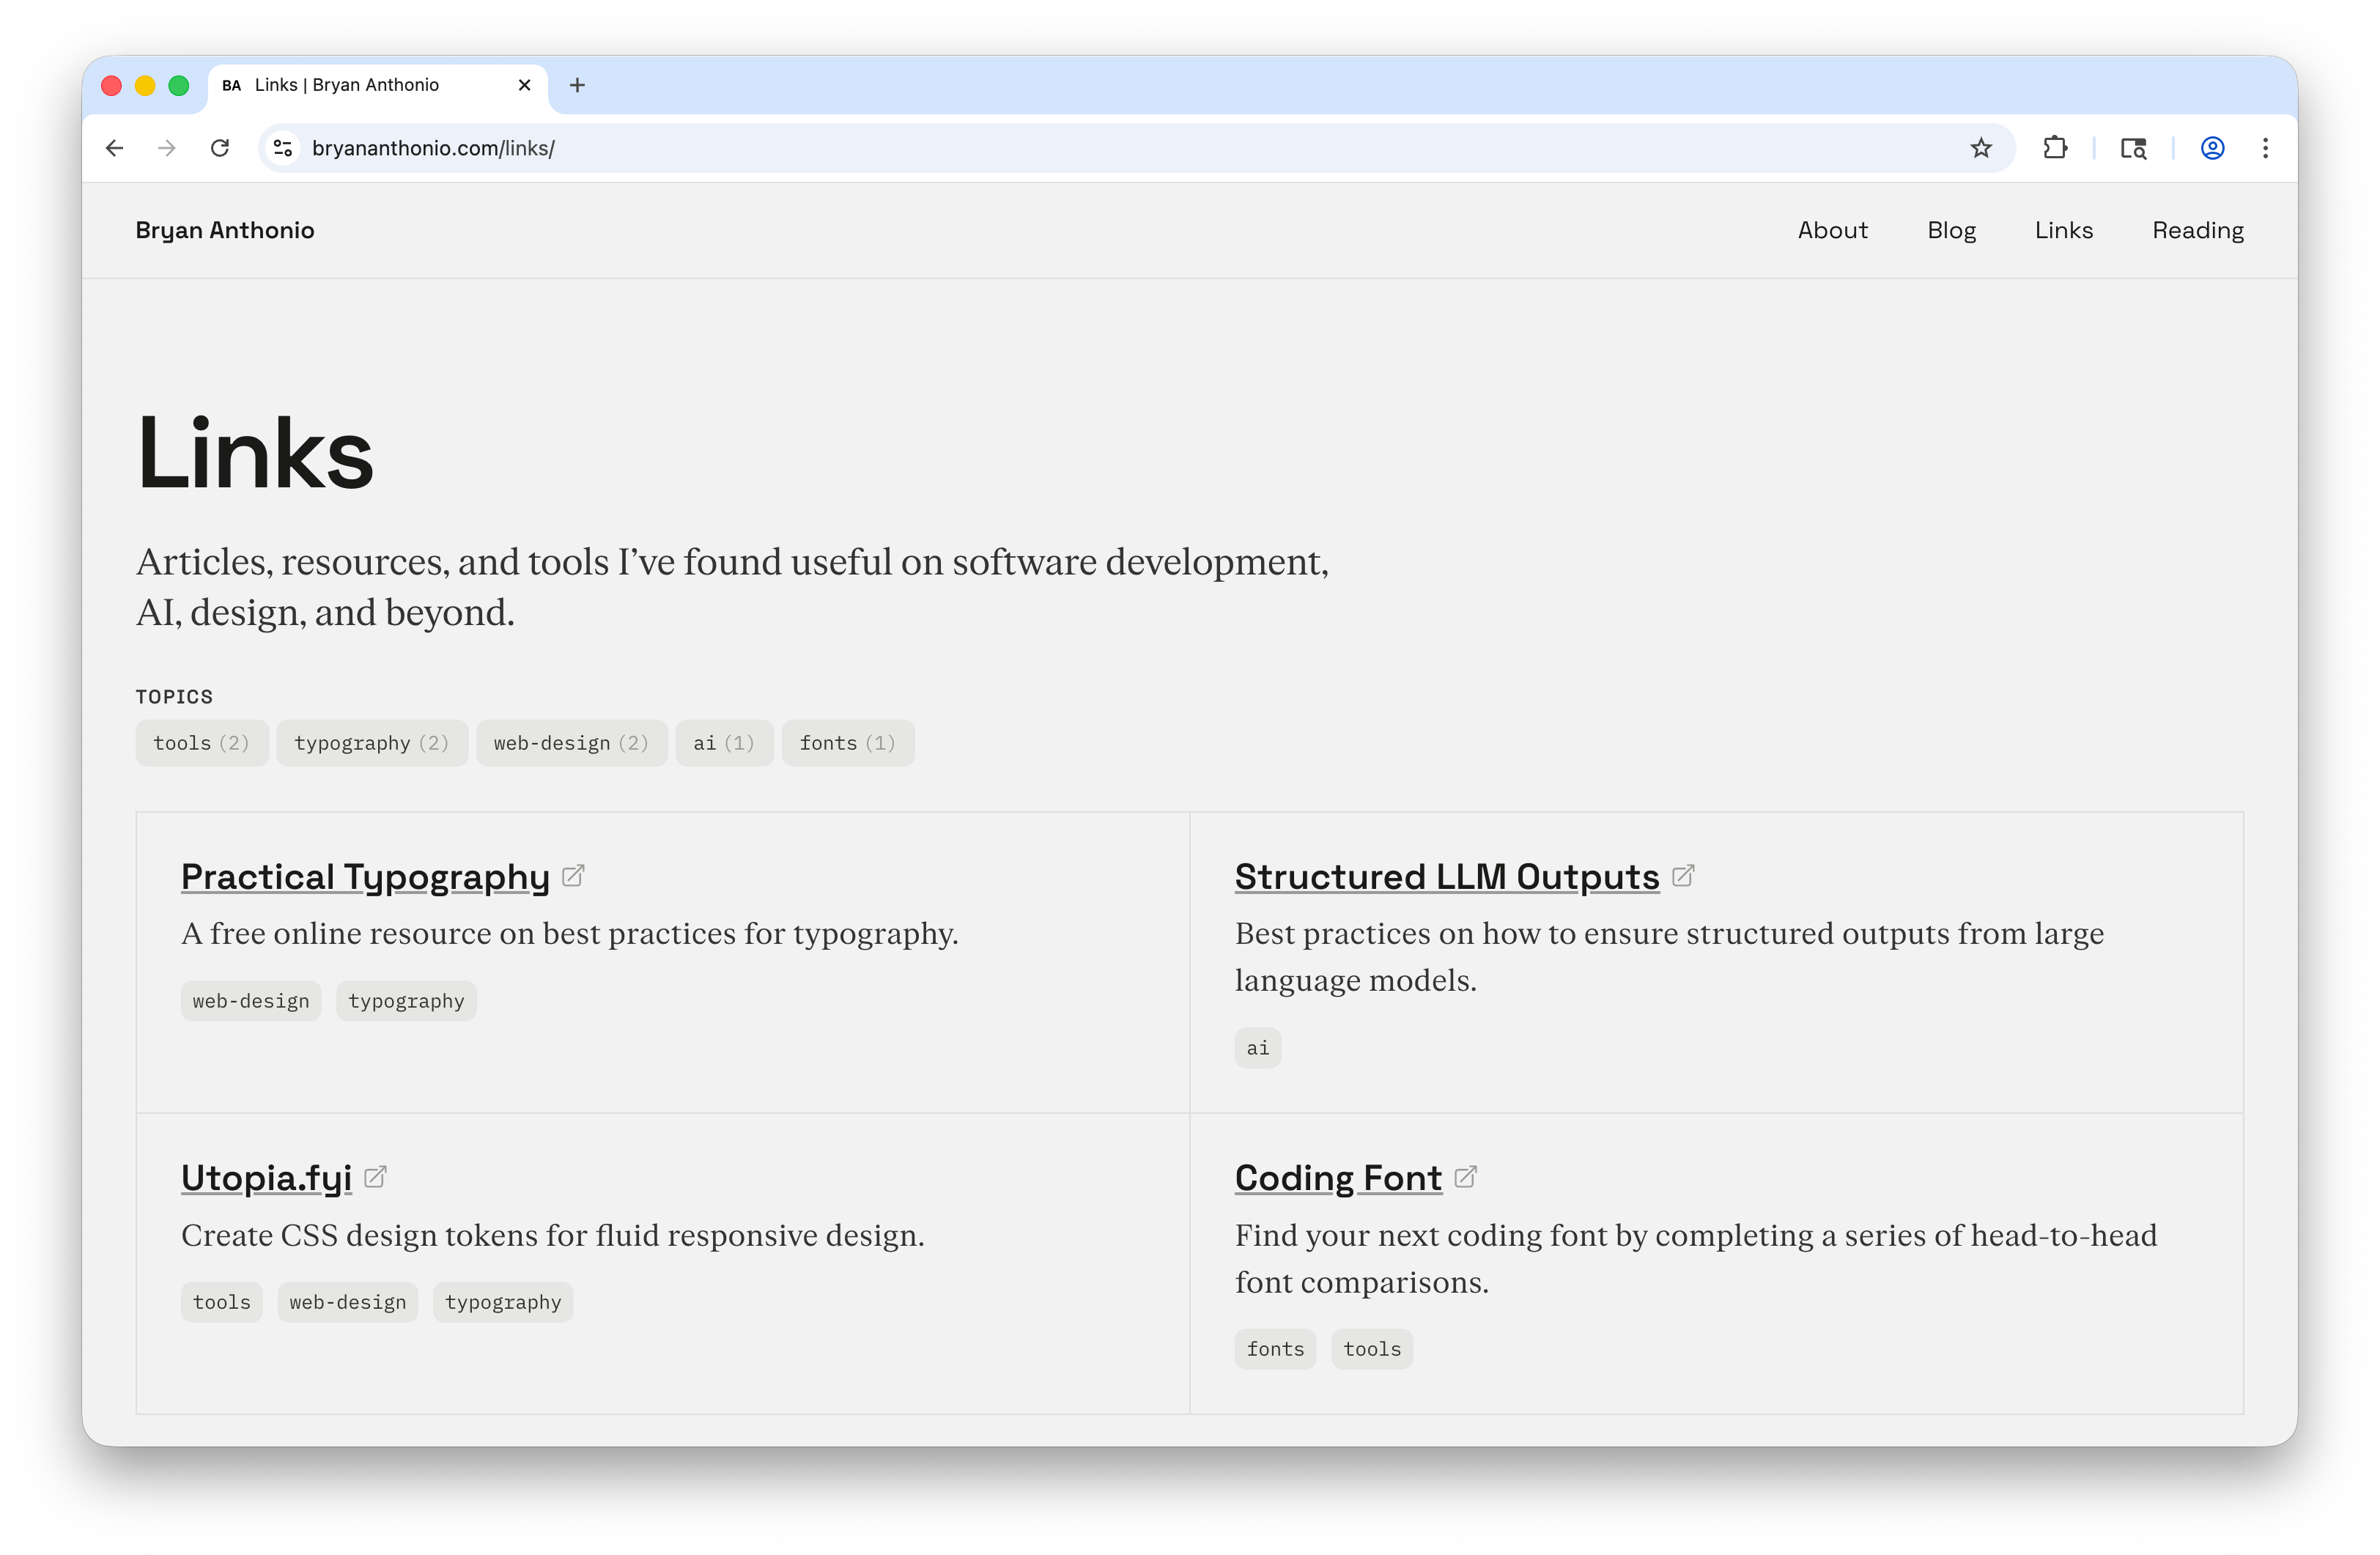Click the typography (2) topic chip
The image size is (2380, 1555).
point(372,742)
